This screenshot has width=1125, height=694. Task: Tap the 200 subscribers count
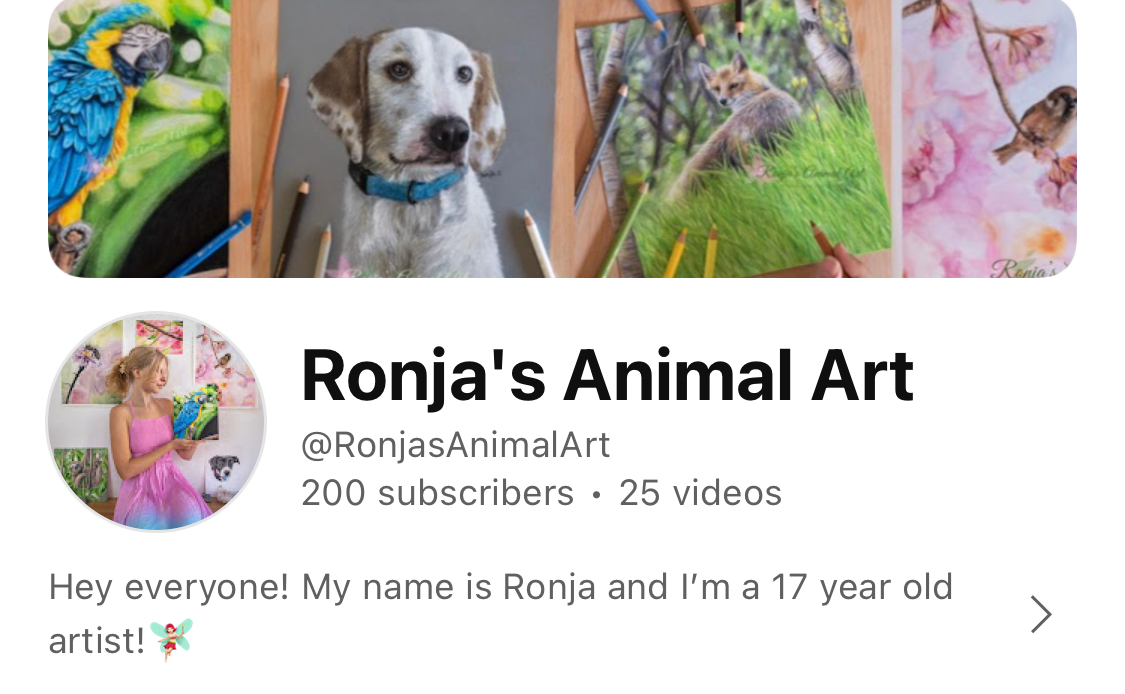click(438, 493)
